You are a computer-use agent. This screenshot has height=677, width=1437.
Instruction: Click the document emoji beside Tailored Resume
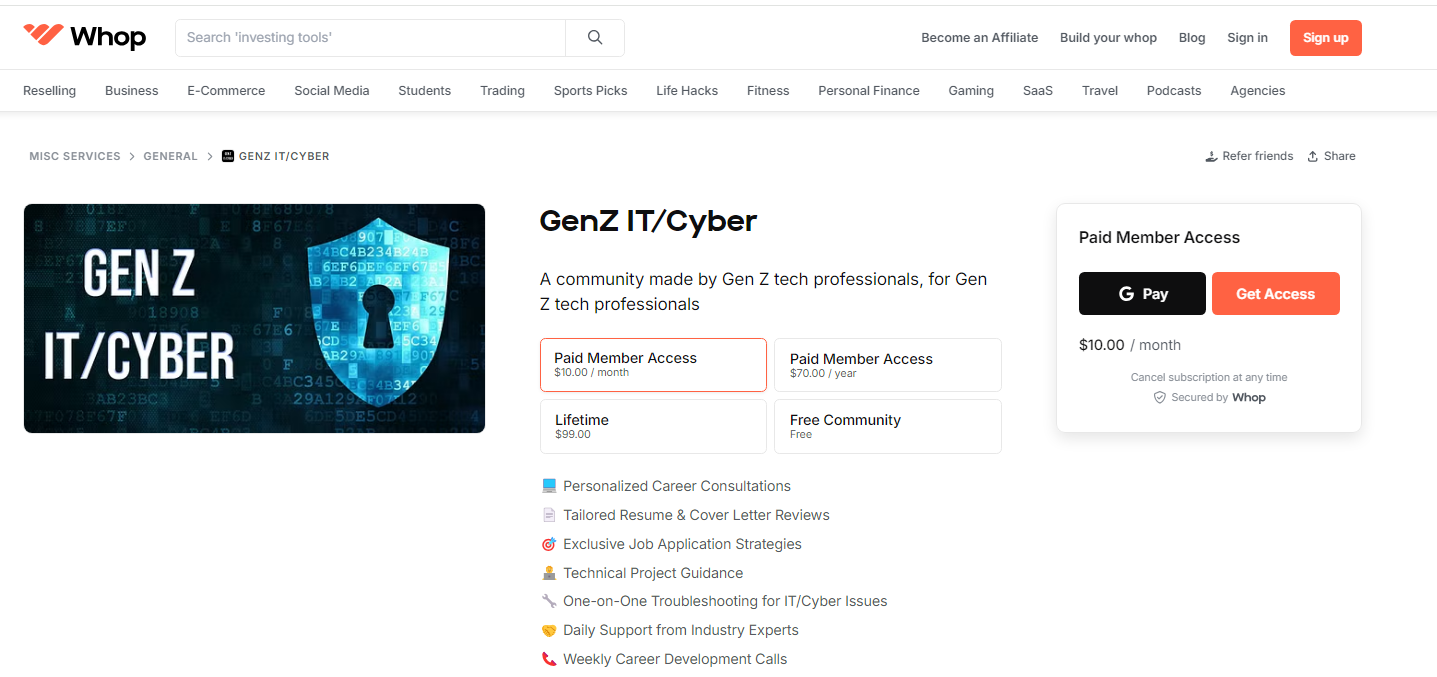click(549, 515)
